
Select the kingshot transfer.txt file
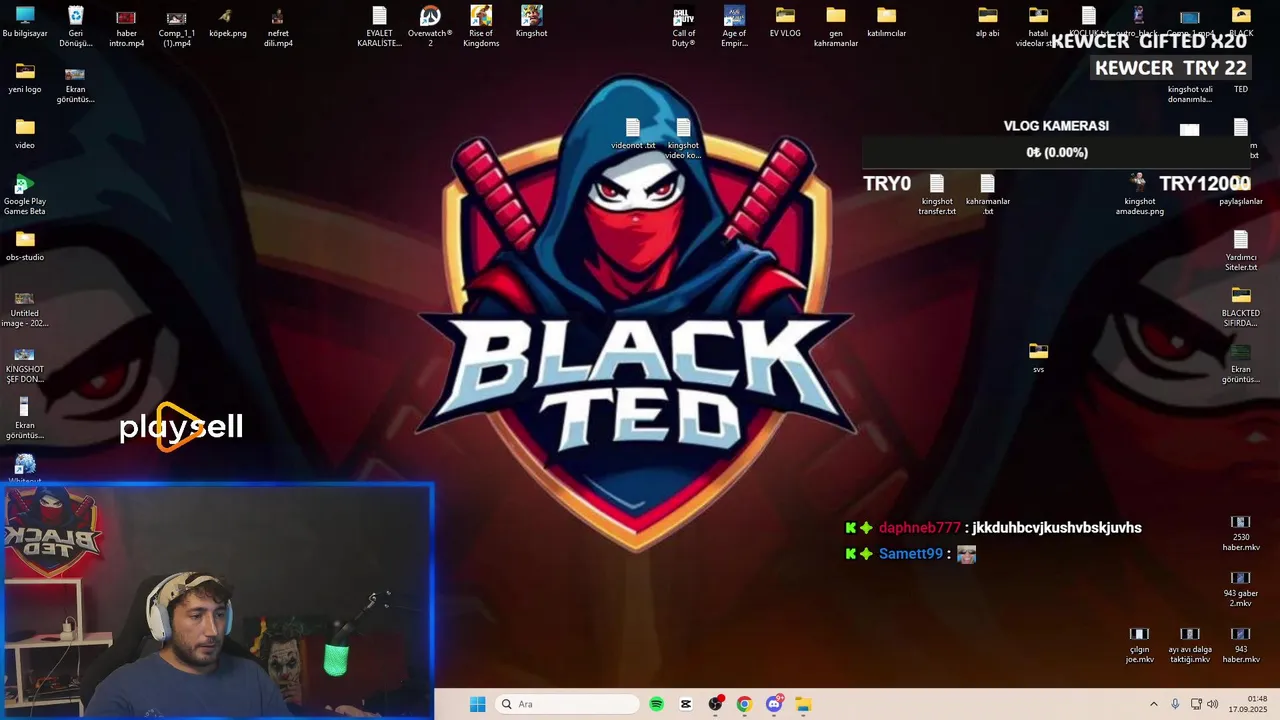tap(937, 194)
